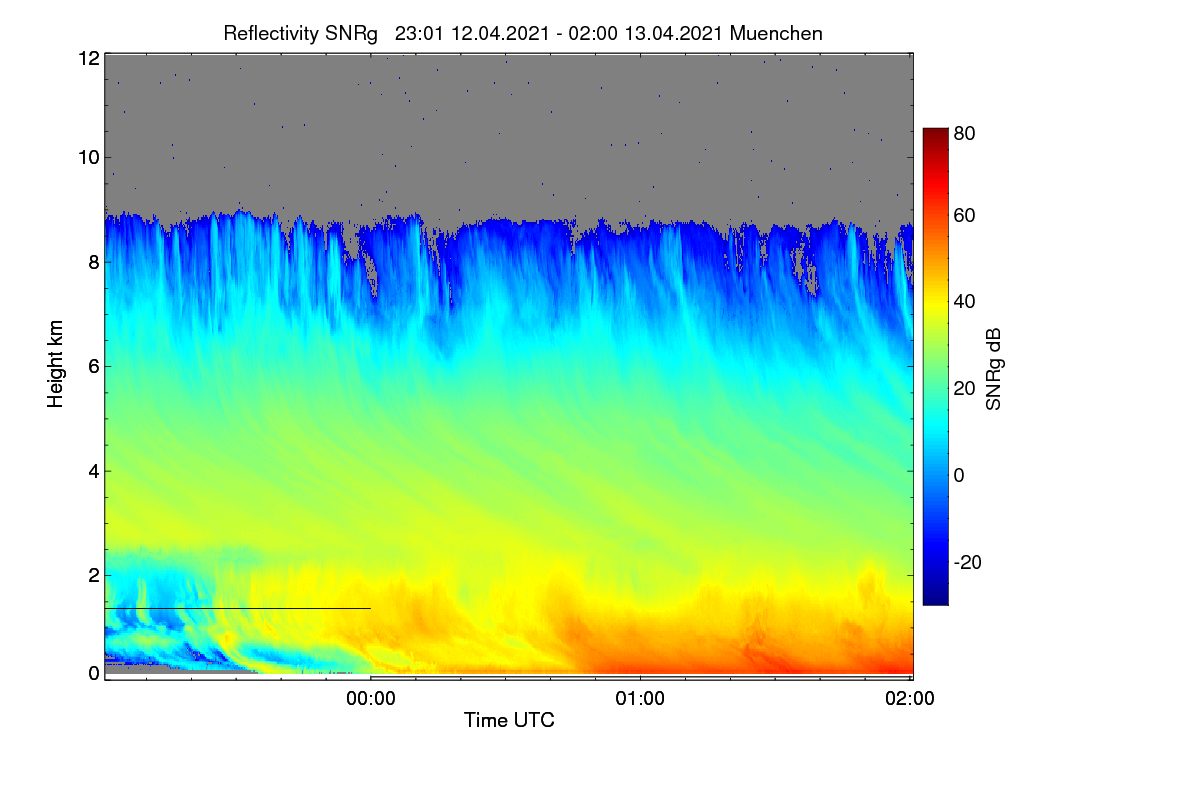Click the colorbar value '80'
This screenshot has height=800, width=1200.
coord(965,132)
